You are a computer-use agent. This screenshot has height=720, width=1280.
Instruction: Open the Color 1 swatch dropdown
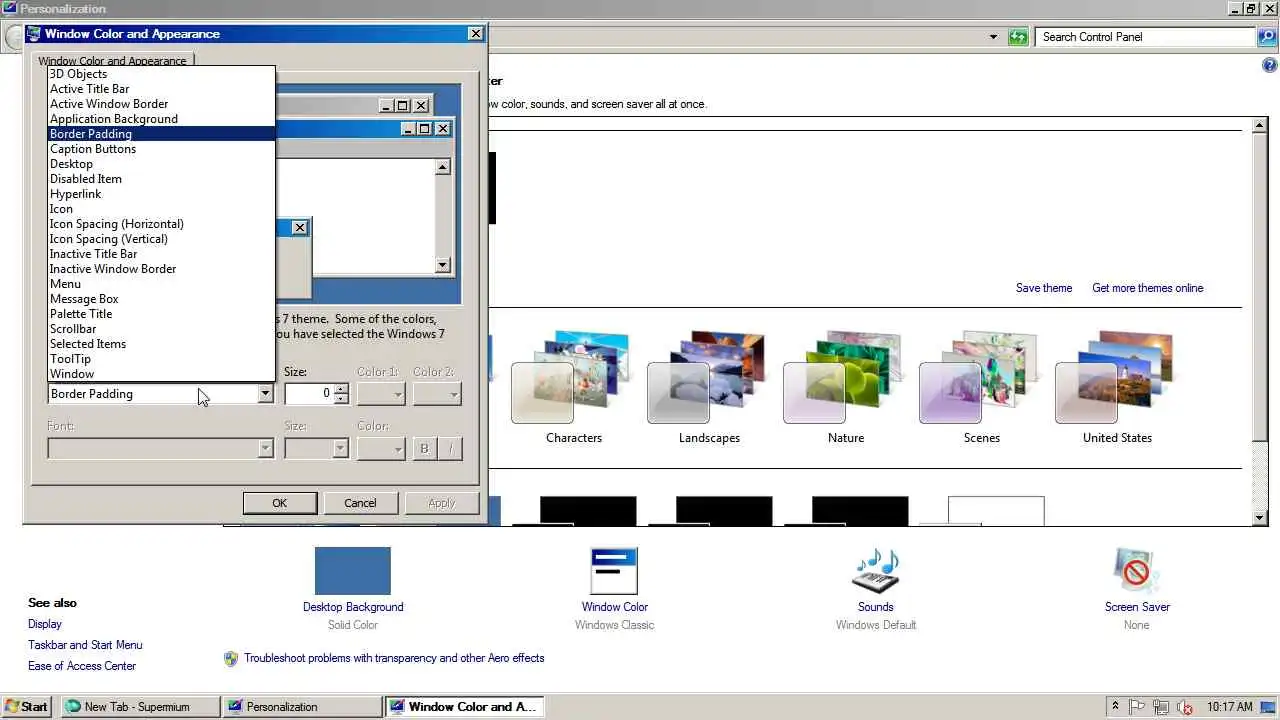381,394
